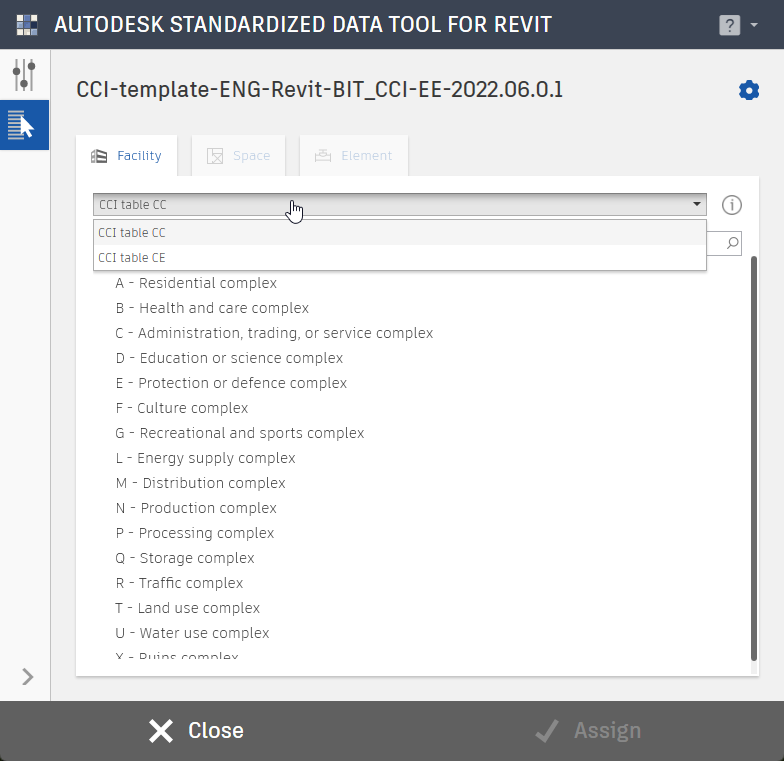Expand the help menu dropdown arrow

pyautogui.click(x=754, y=24)
